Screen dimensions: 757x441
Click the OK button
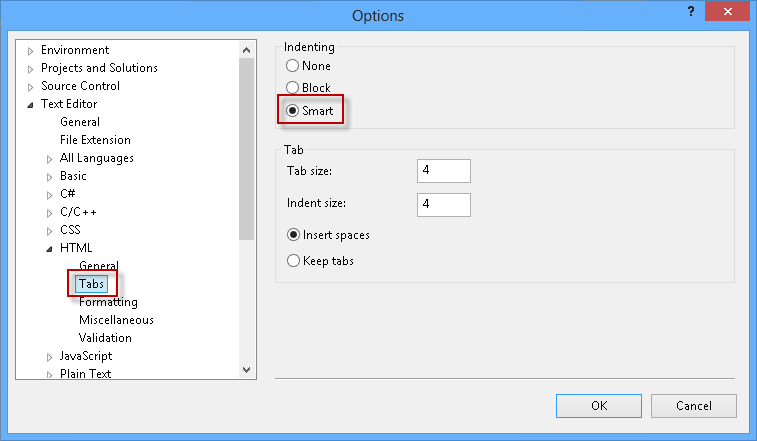599,406
